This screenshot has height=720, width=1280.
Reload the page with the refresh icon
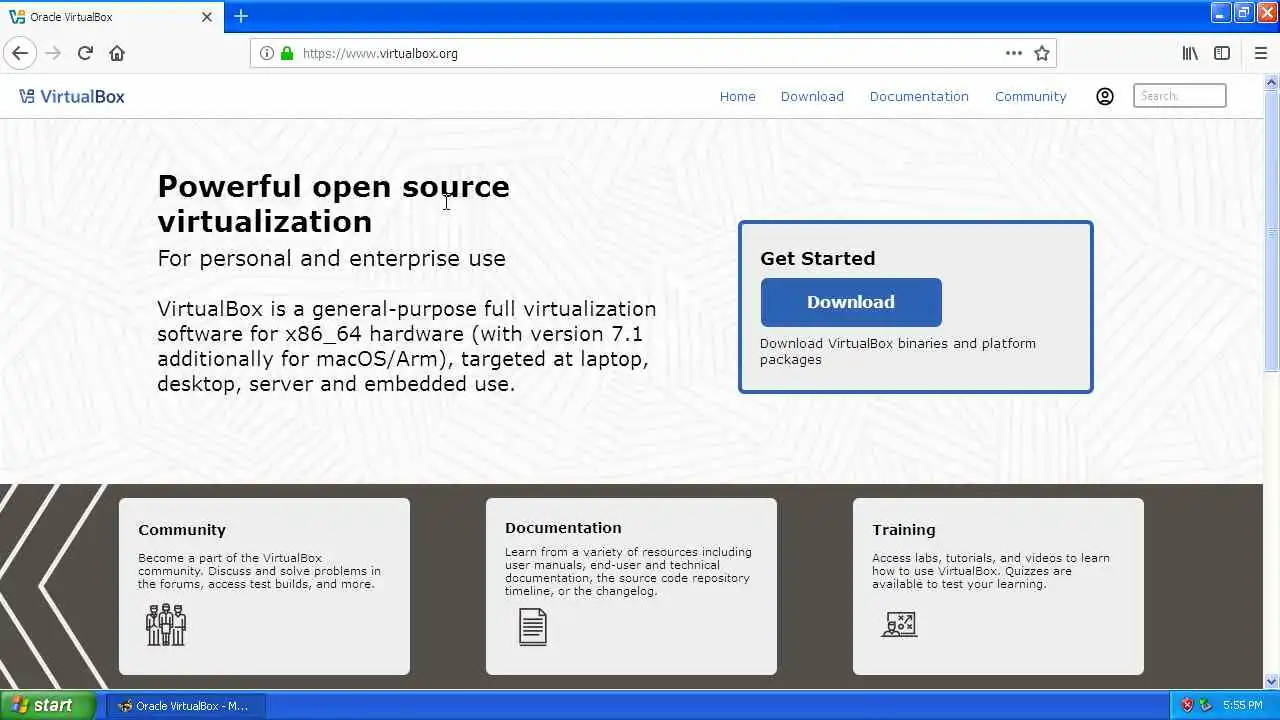(x=85, y=53)
